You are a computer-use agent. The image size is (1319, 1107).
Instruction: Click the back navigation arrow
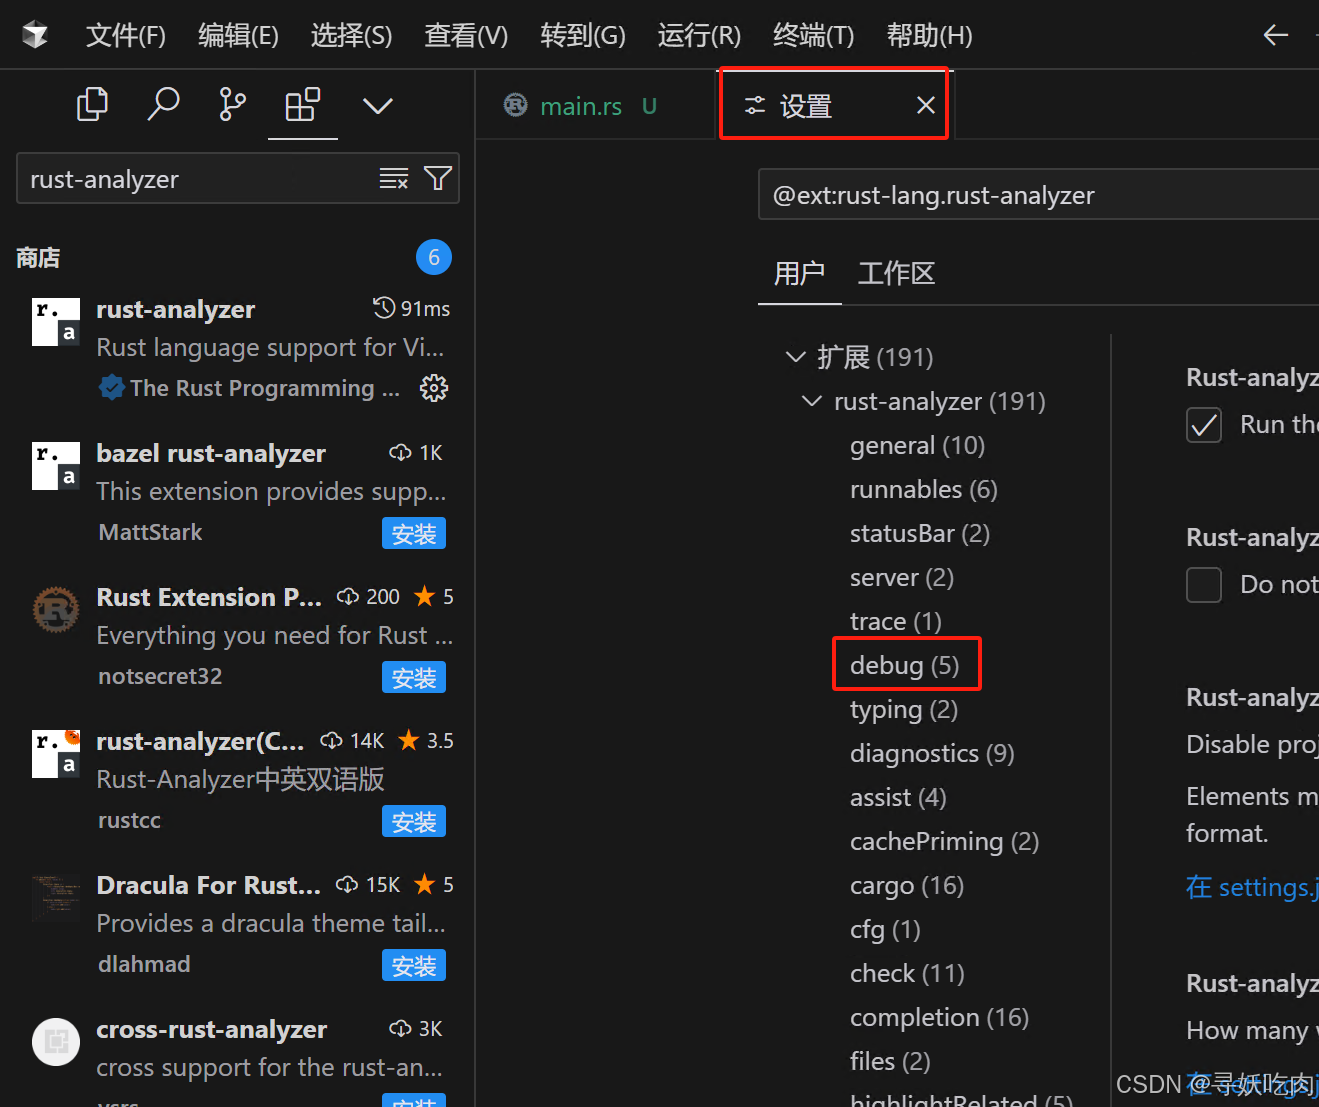tap(1275, 35)
